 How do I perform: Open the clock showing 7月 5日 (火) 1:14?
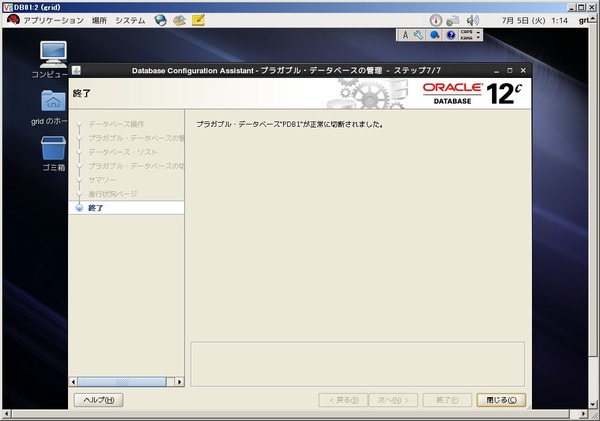click(535, 21)
